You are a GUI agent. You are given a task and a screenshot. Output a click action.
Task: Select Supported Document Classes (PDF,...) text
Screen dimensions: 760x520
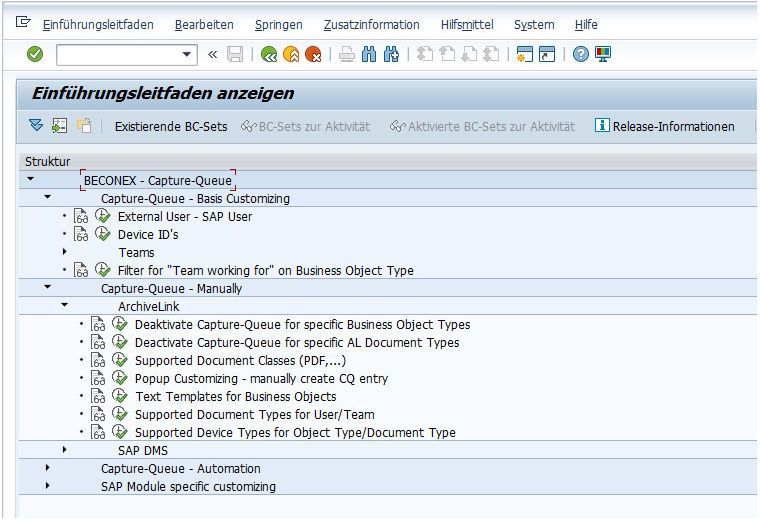click(240, 361)
